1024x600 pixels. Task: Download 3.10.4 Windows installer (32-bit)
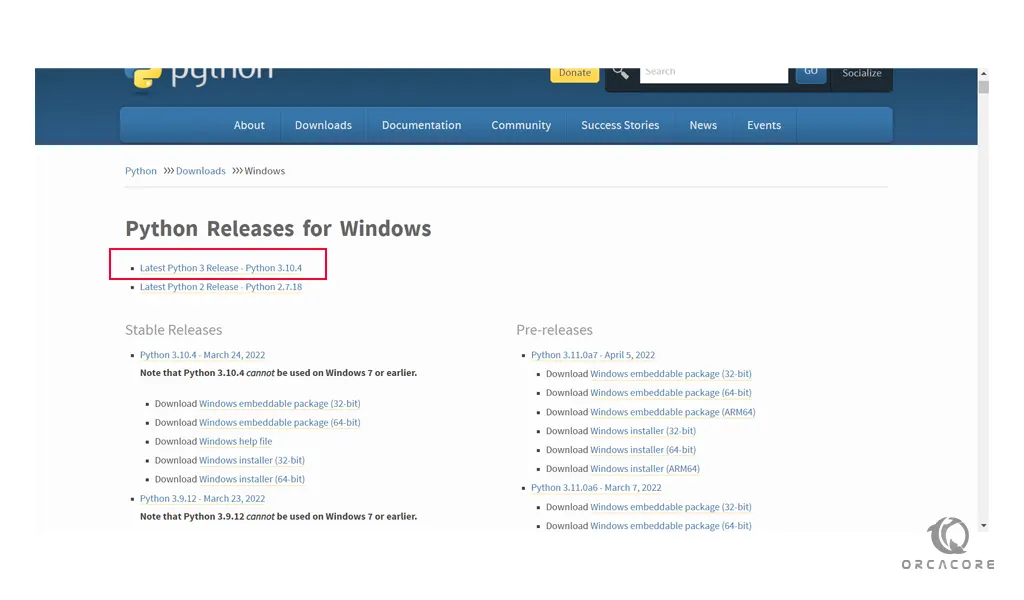click(252, 460)
